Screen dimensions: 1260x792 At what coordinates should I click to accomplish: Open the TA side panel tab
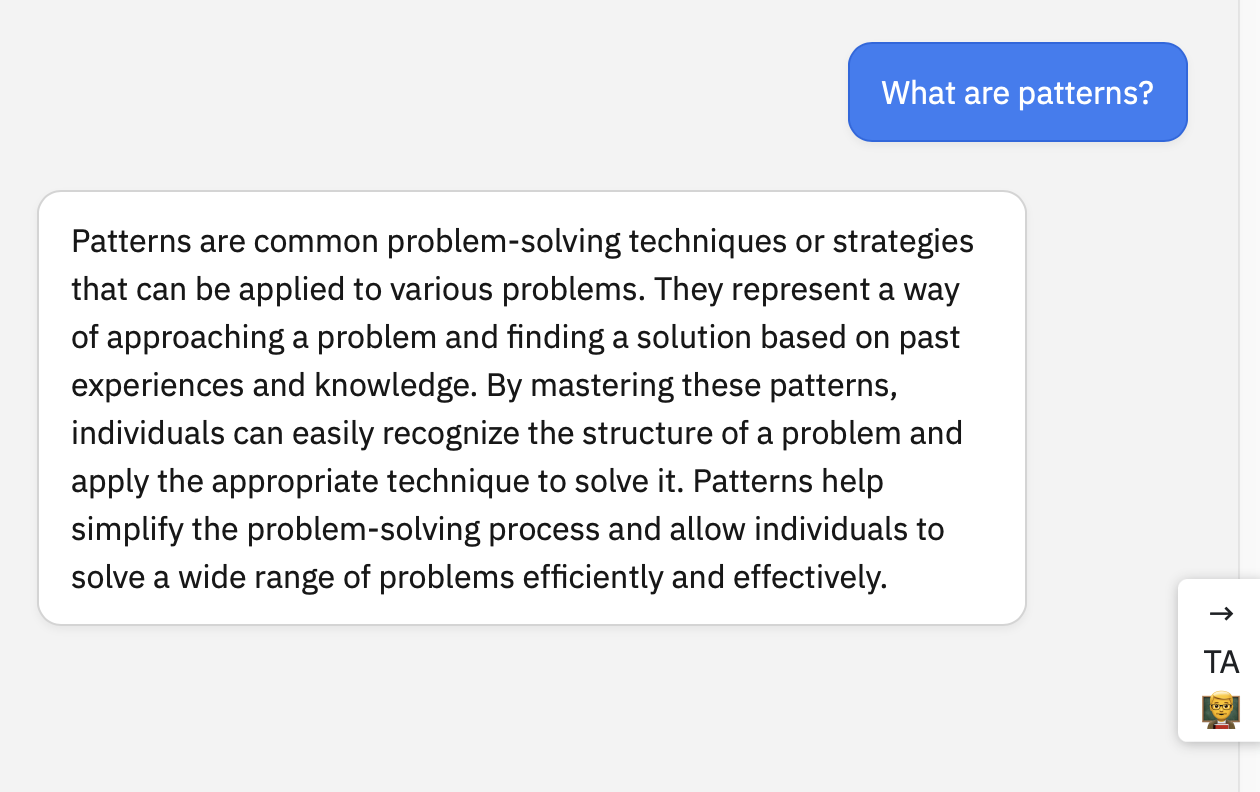point(1220,660)
